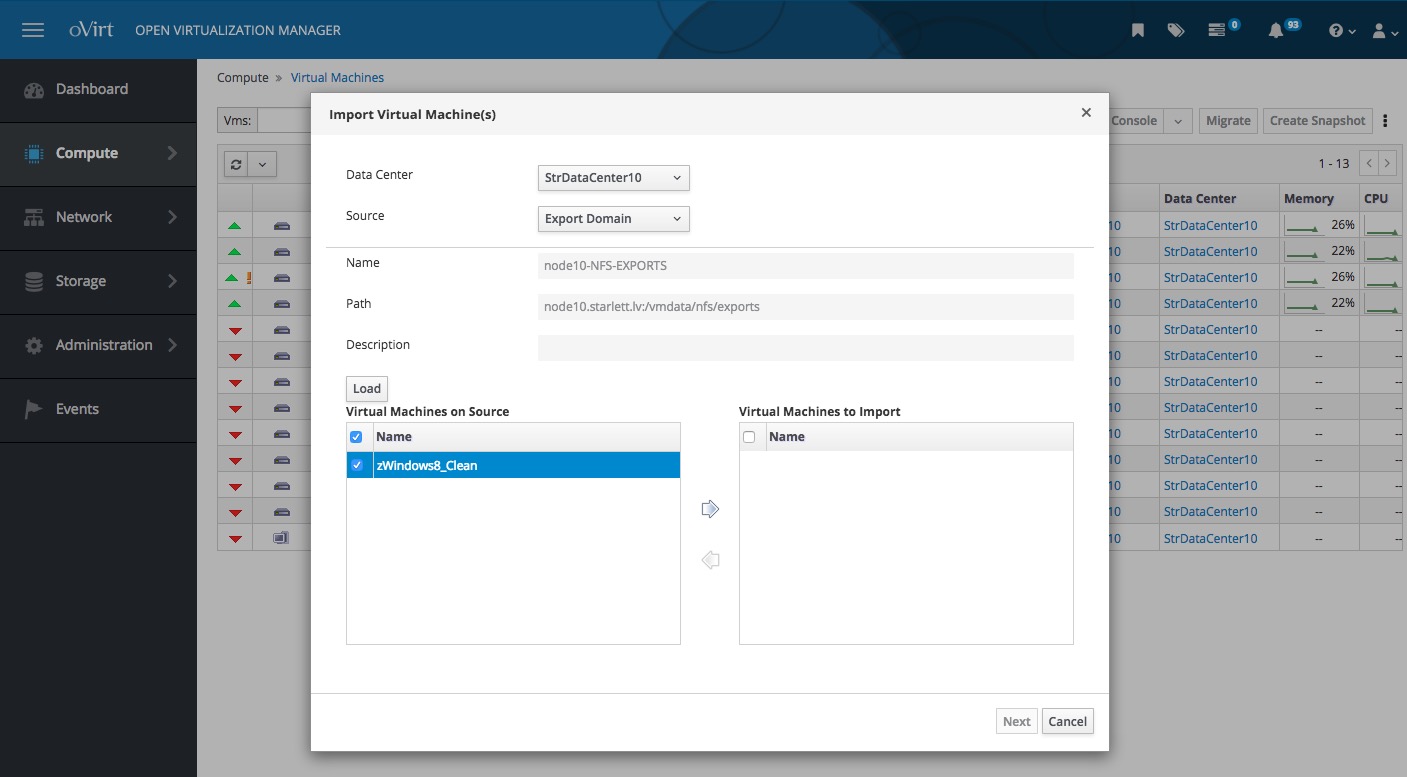Open the Source dropdown Export Domain

click(x=613, y=219)
